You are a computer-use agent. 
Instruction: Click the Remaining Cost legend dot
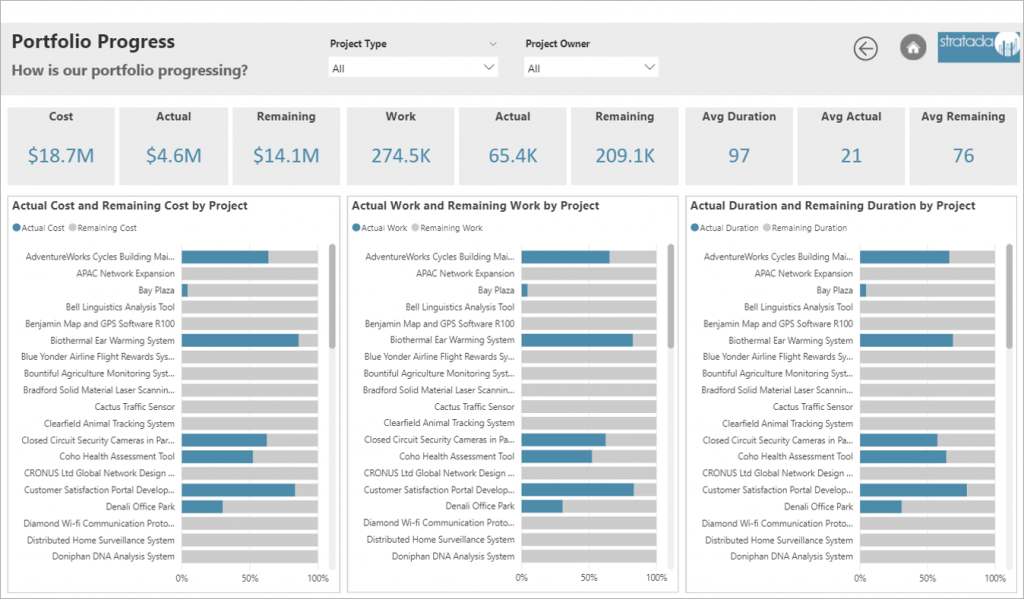(x=72, y=228)
